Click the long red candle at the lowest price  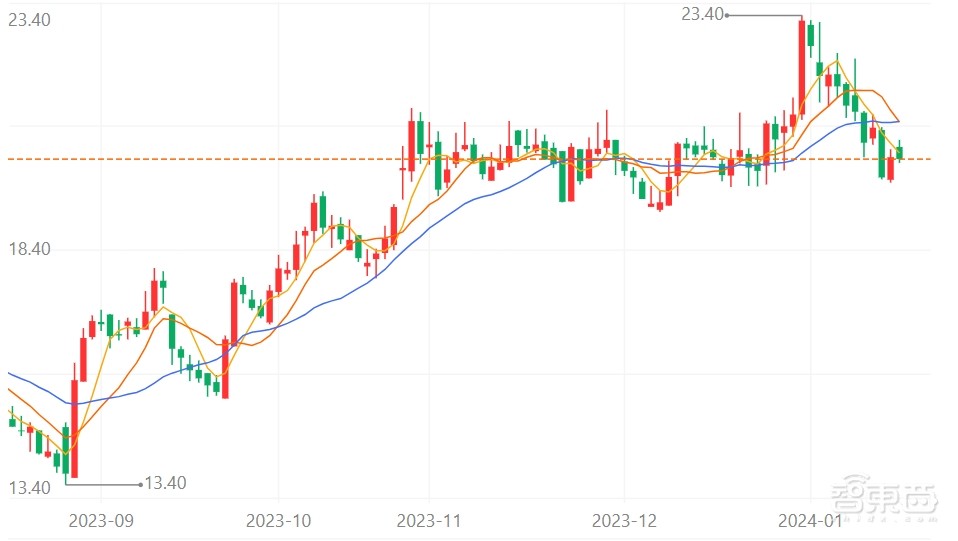point(74,428)
